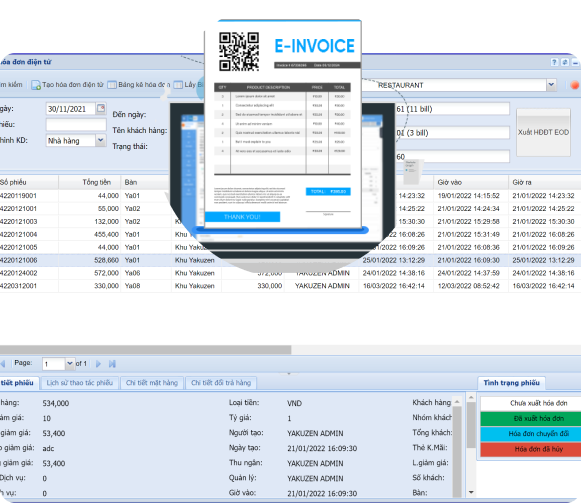Switch to Lịch sử thao tác phiếu tab
Image resolution: width=581 pixels, height=503 pixels.
80,383
